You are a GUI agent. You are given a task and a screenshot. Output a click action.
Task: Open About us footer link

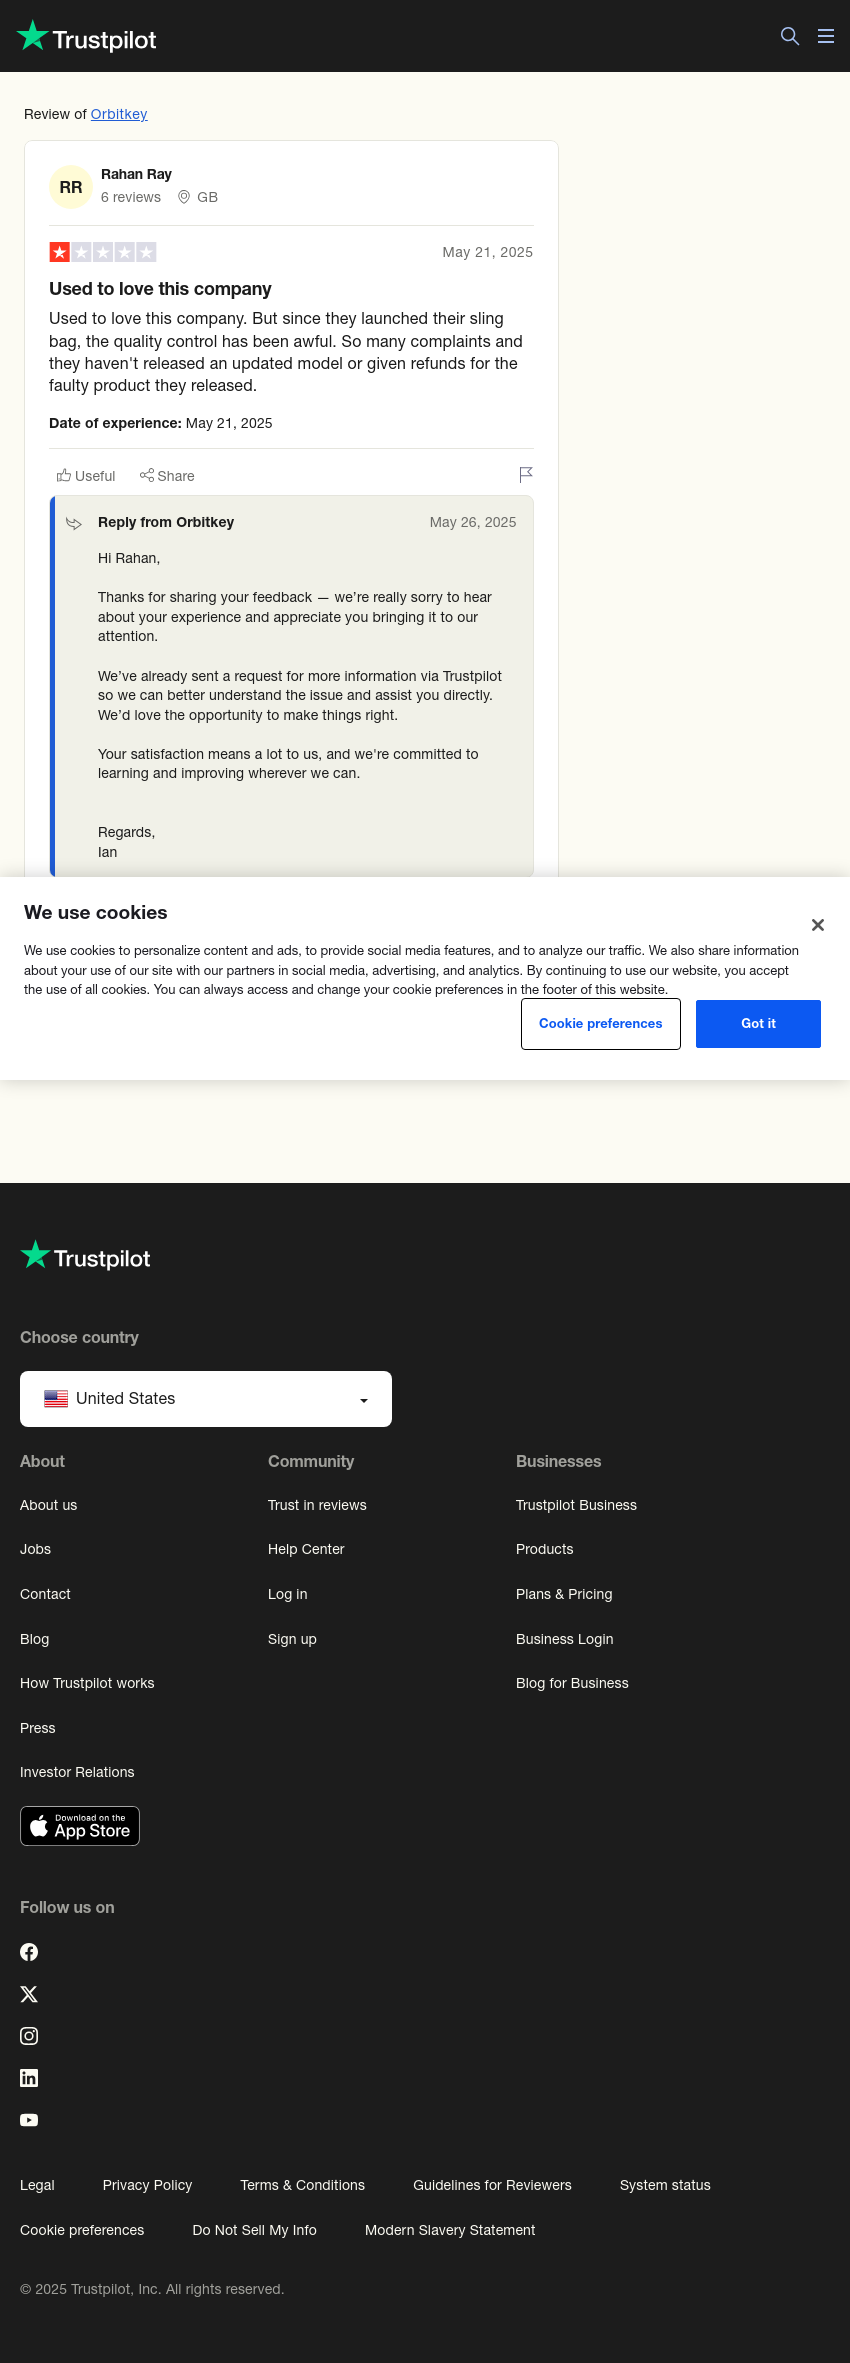(48, 1505)
